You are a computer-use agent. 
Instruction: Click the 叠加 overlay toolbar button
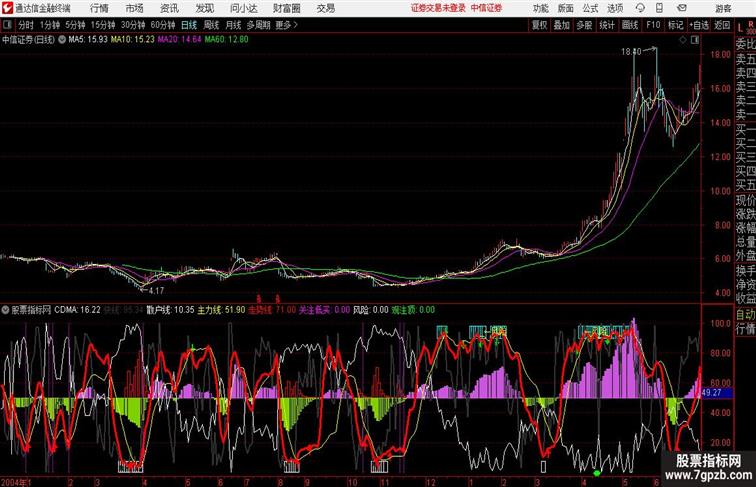[562, 25]
